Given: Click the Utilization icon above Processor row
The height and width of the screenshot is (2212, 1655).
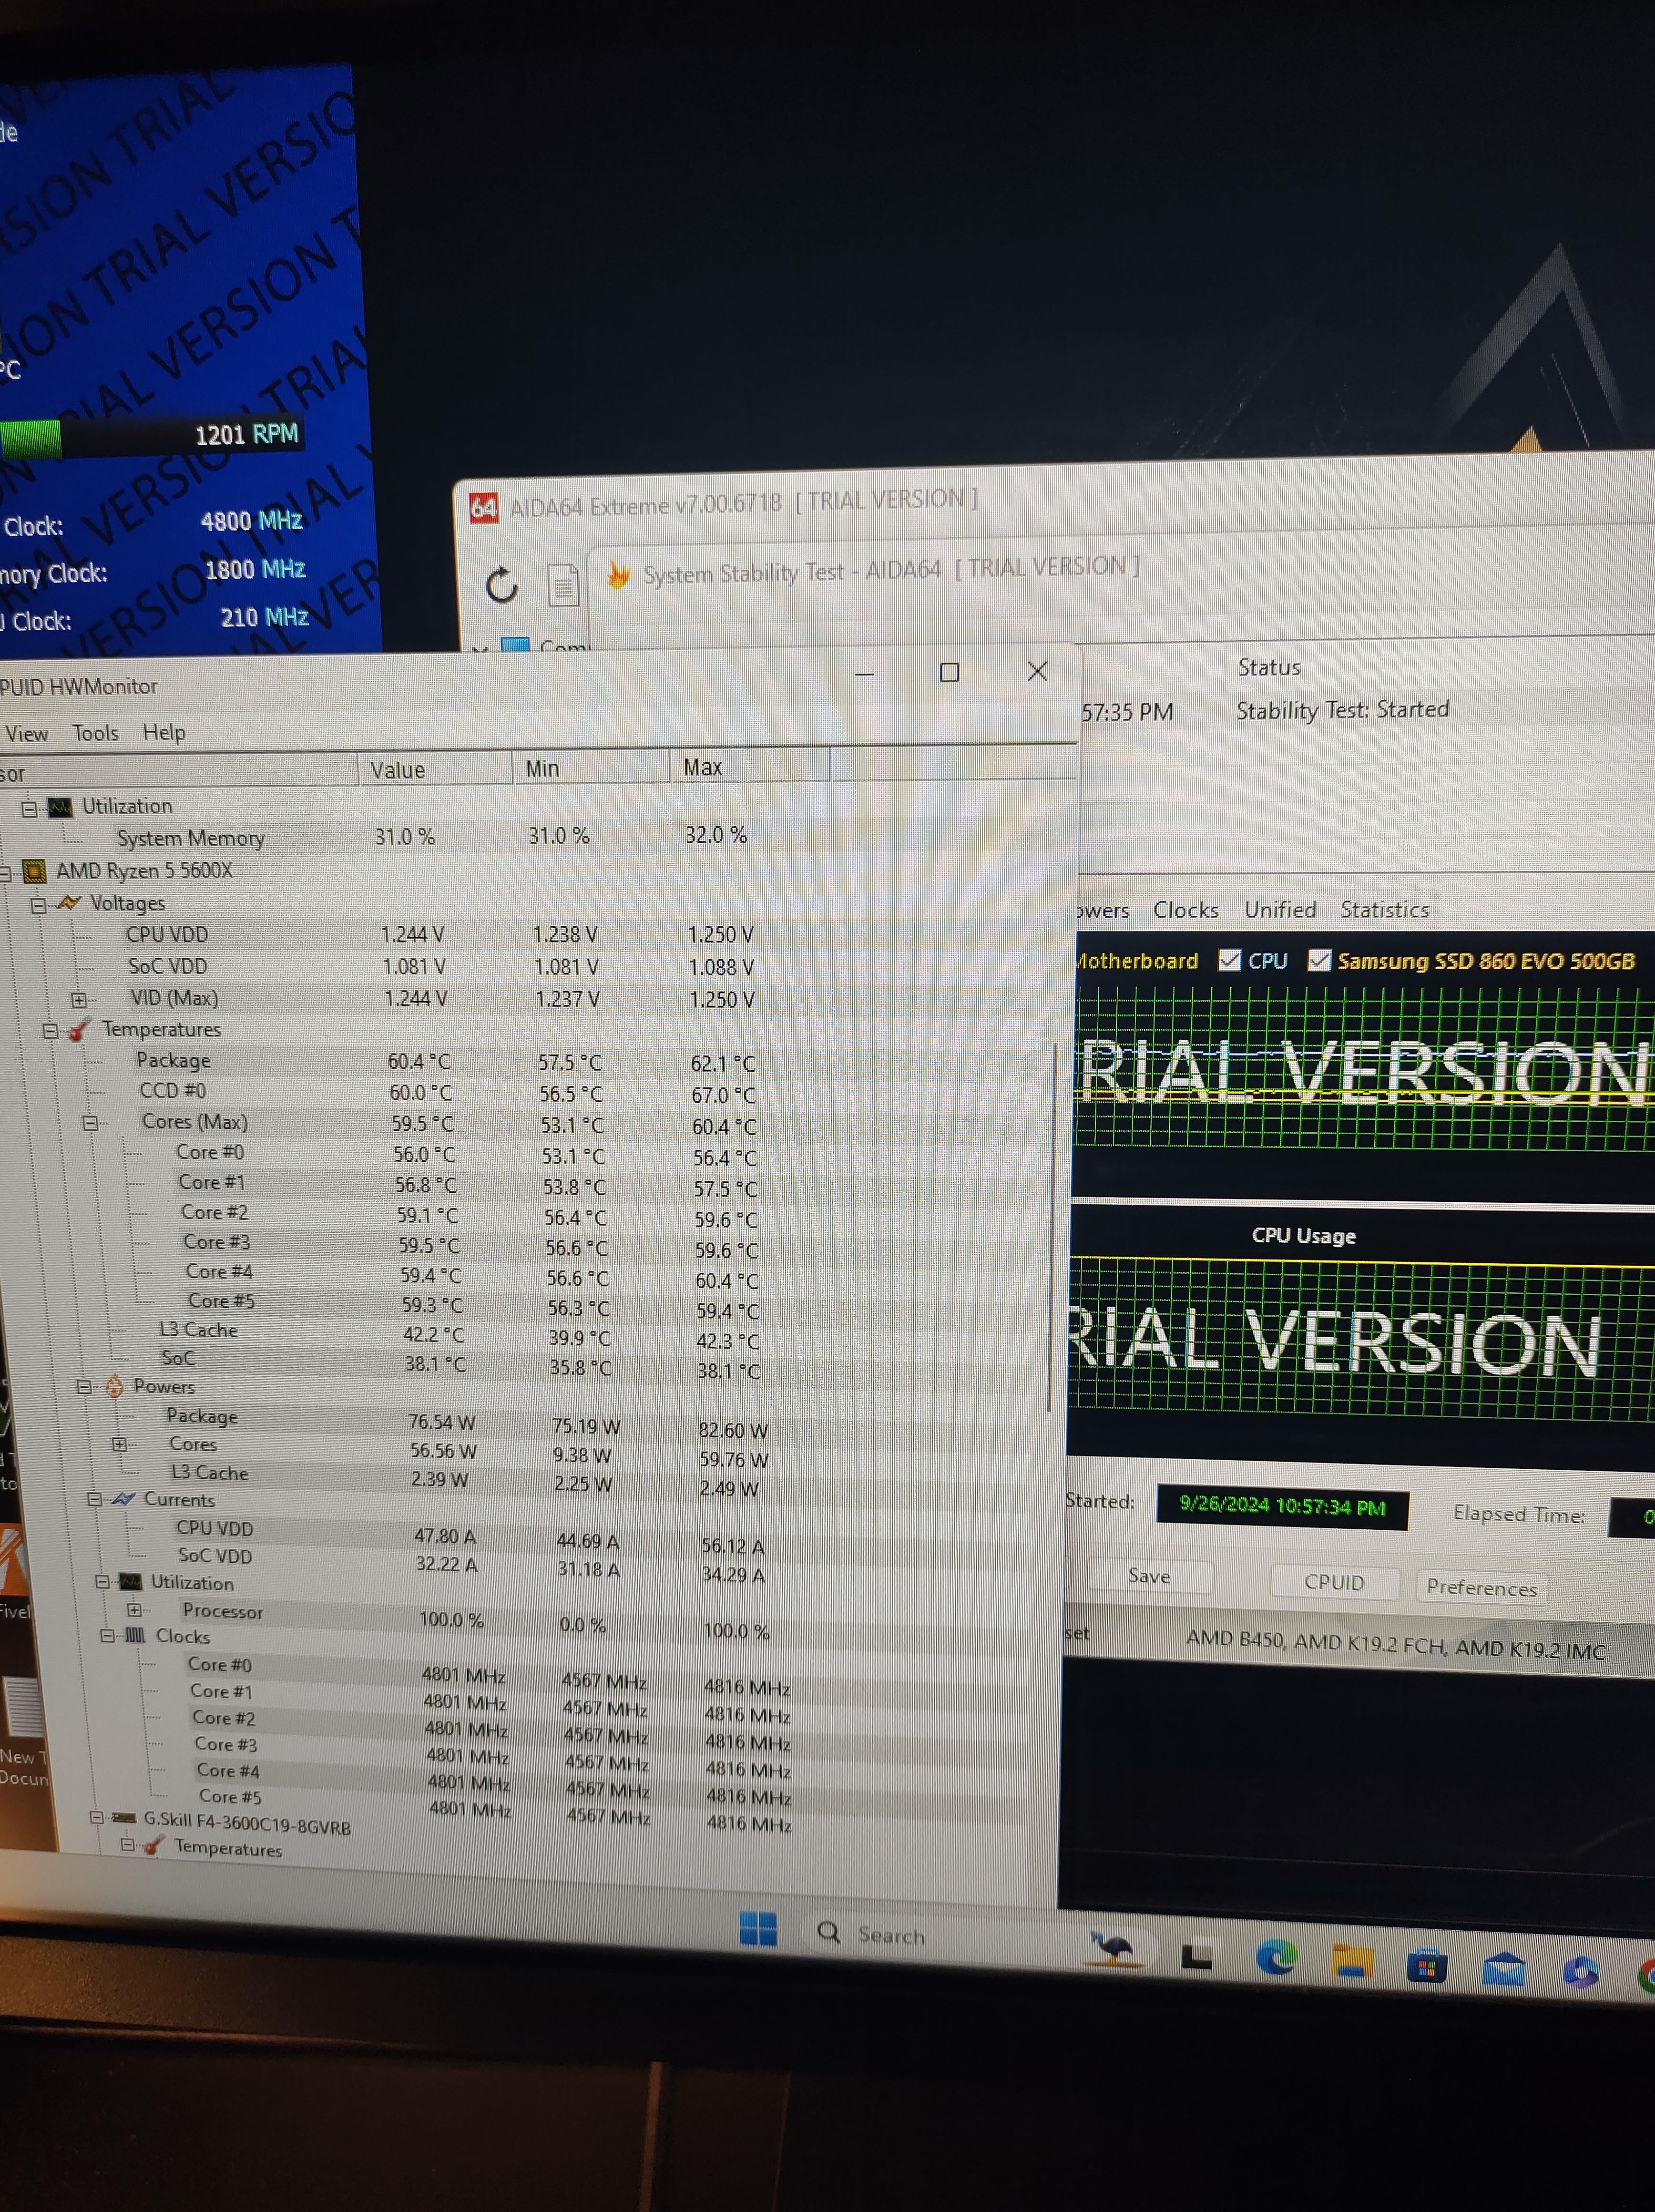Looking at the screenshot, I should coord(130,1582).
